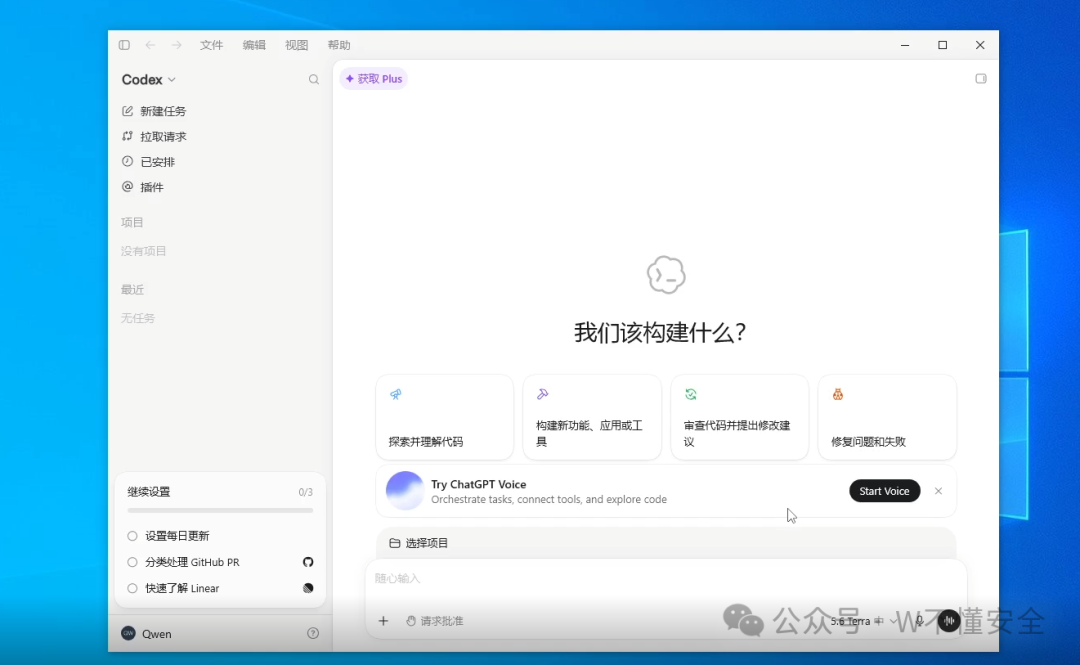Click the 继续设置 progress bar
Viewport: 1080px width, 665px height.
pyautogui.click(x=220, y=511)
